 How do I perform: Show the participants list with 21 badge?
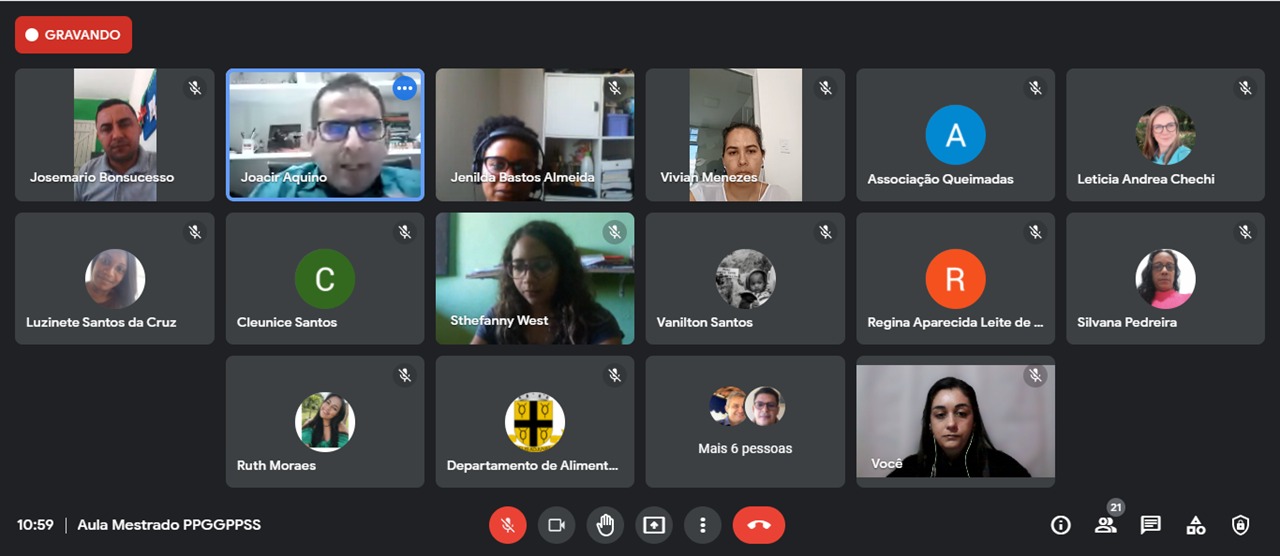point(1106,523)
